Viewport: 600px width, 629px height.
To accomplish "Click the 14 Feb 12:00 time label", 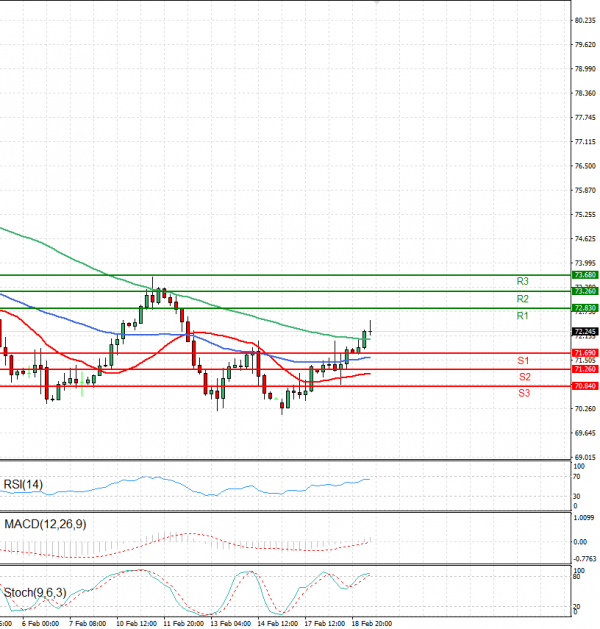I will pos(278,623).
